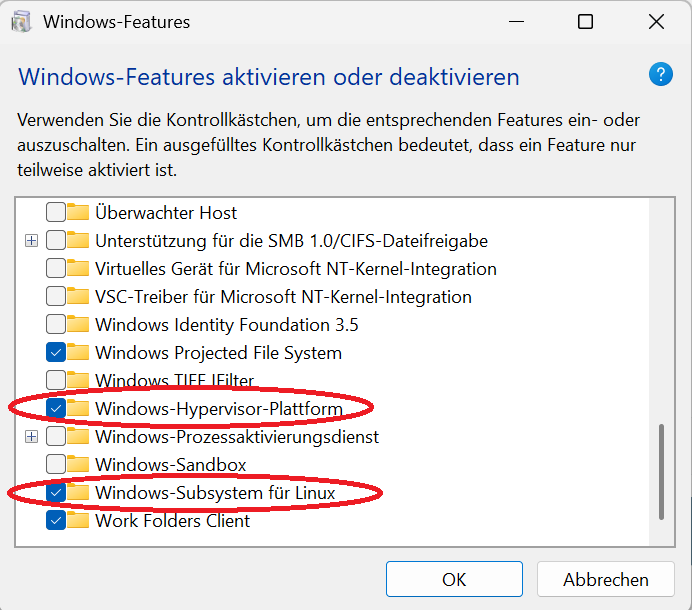Select the folder icon beside Überwachter Host

(x=78, y=212)
